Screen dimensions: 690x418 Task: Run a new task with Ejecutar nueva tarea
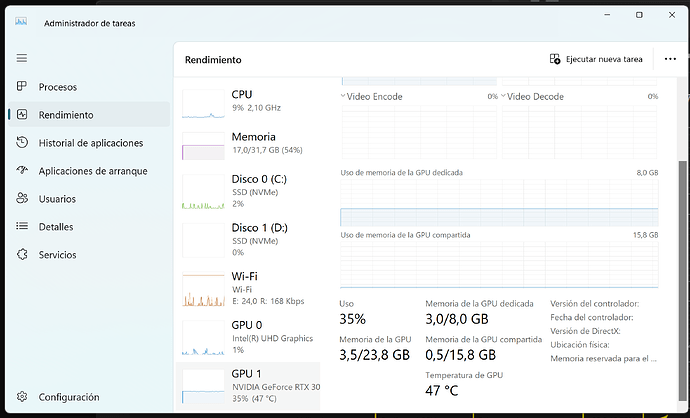pos(596,59)
